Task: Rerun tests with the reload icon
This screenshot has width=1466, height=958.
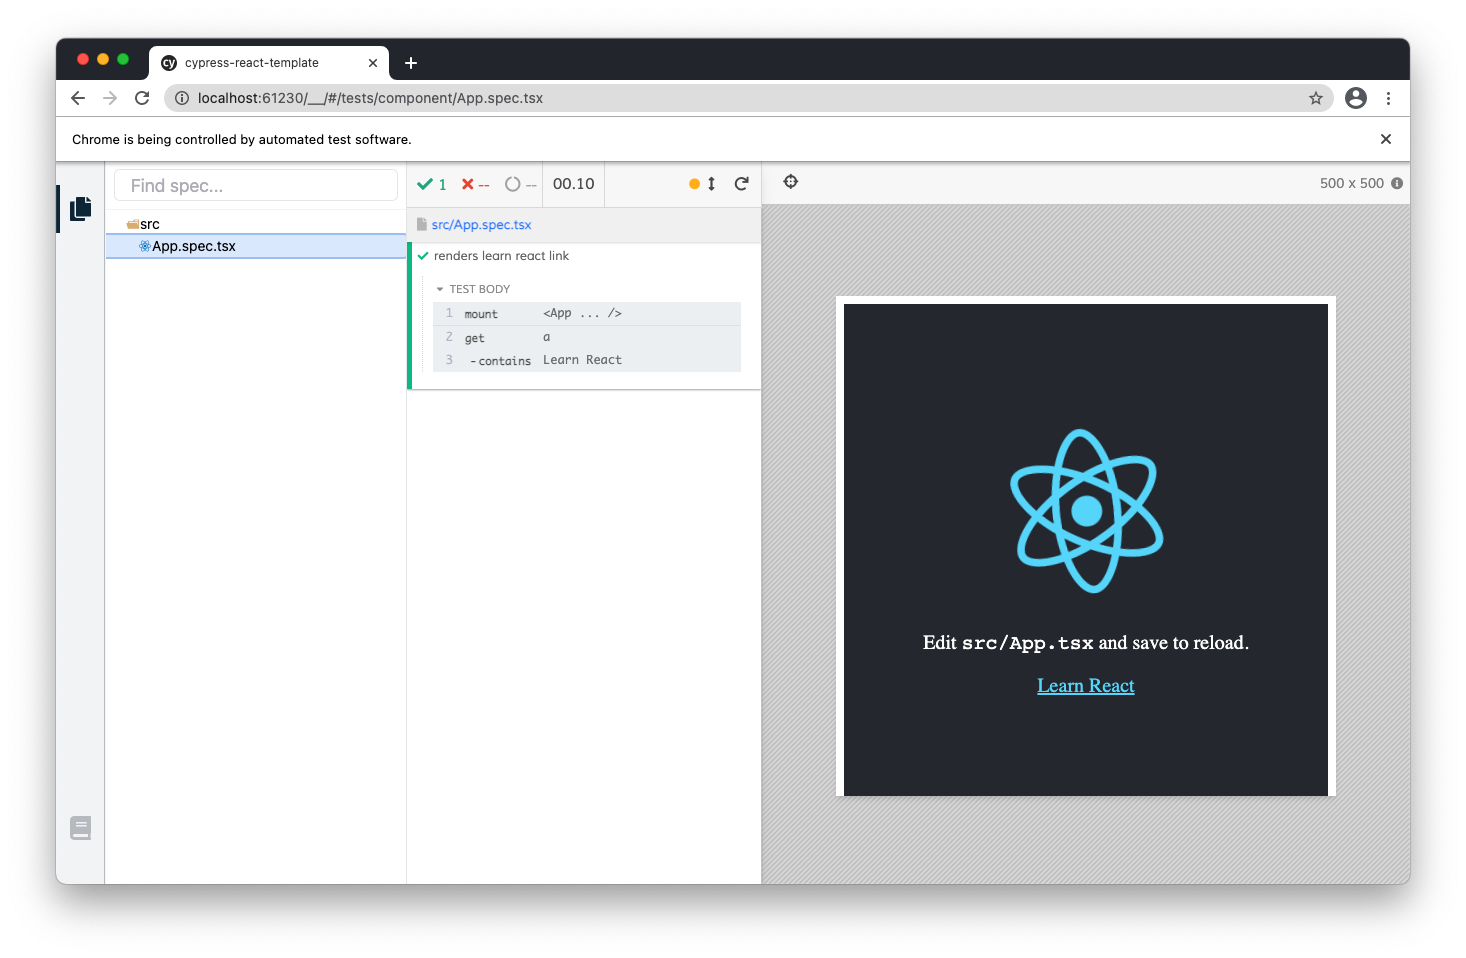Action: coord(741,184)
